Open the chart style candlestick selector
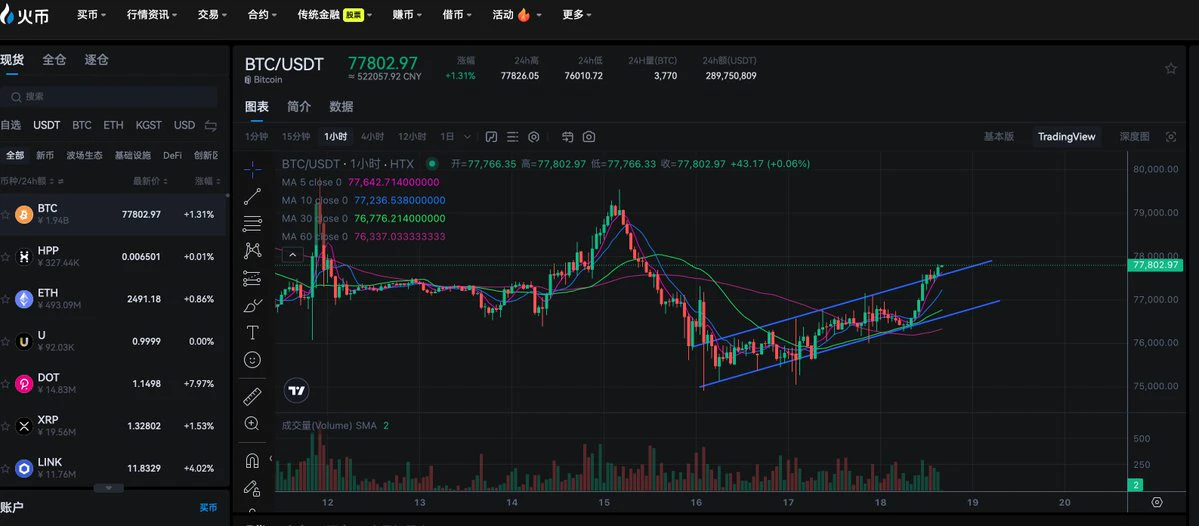1199x526 pixels. [491, 137]
